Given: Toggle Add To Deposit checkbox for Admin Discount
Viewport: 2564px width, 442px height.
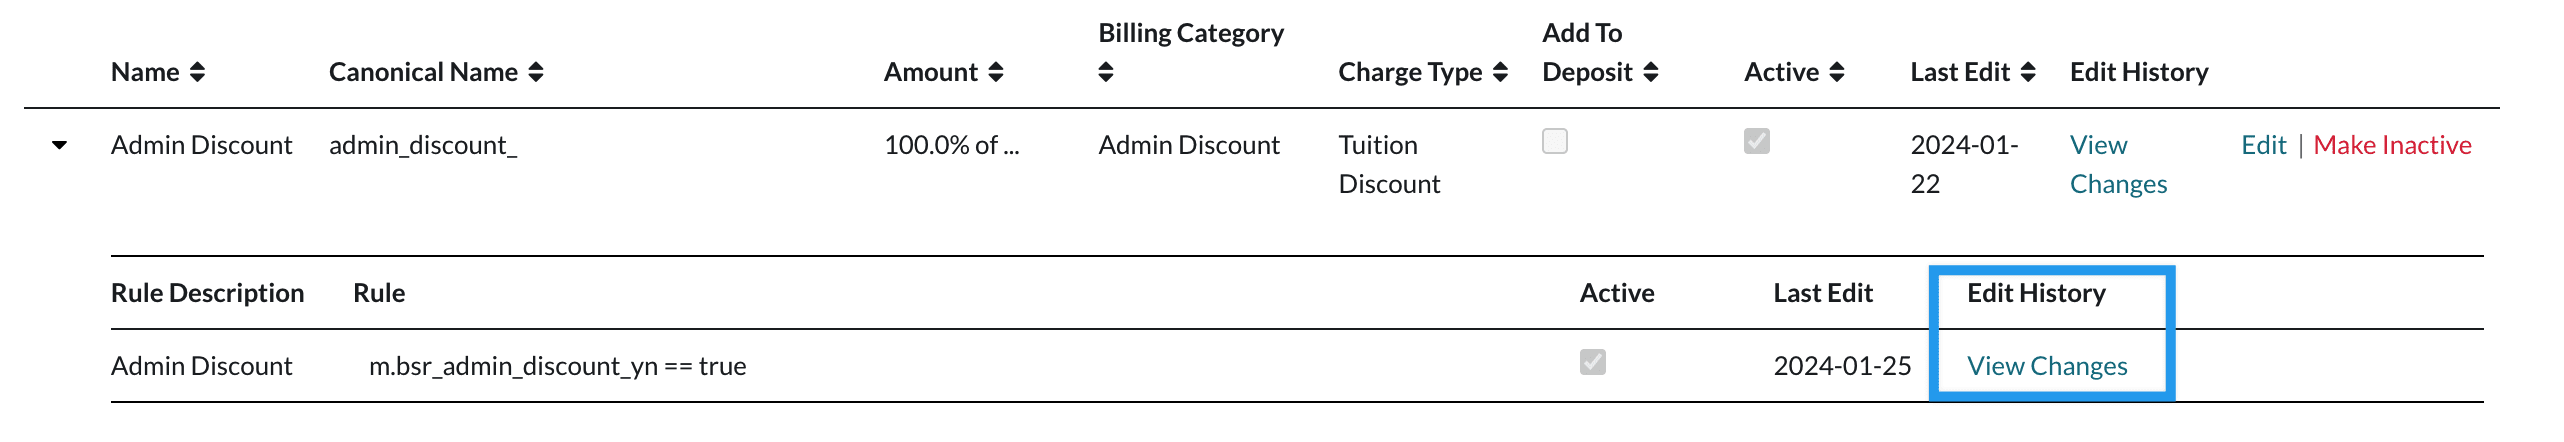Looking at the screenshot, I should point(1555,142).
